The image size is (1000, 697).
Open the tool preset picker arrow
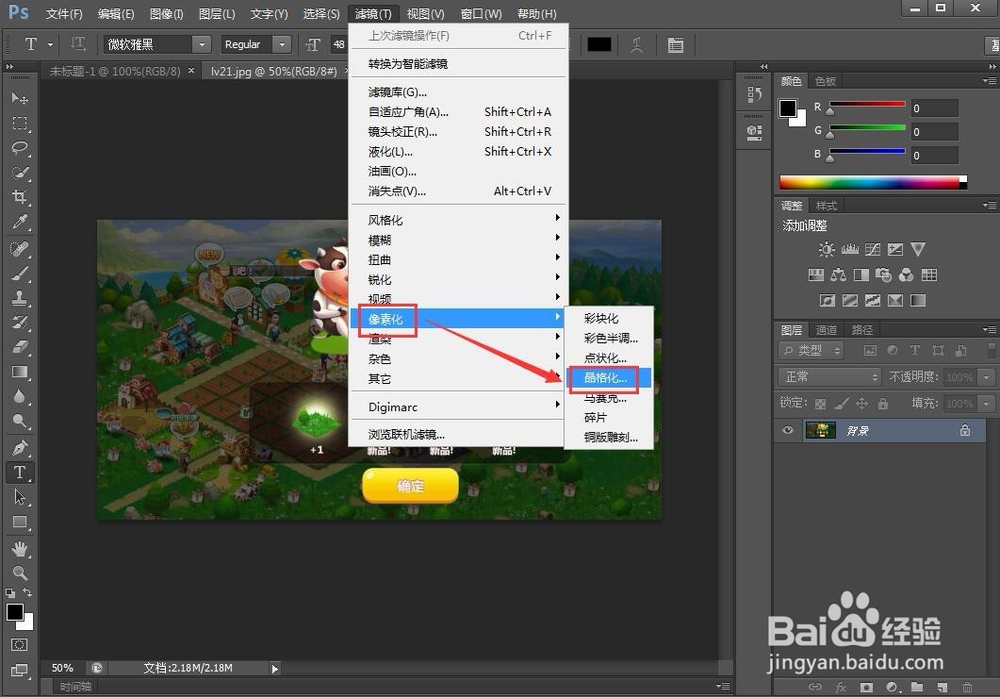tap(50, 45)
